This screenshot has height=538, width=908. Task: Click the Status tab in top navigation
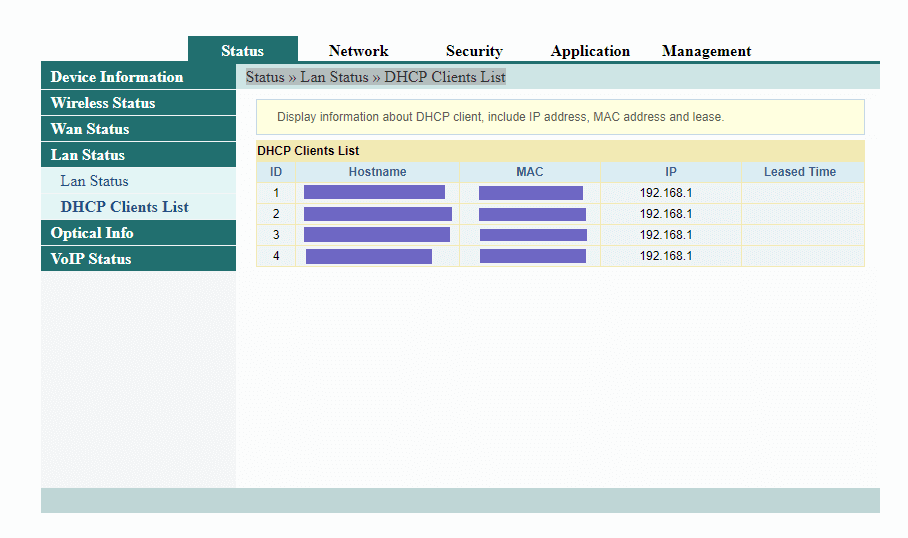coord(242,51)
